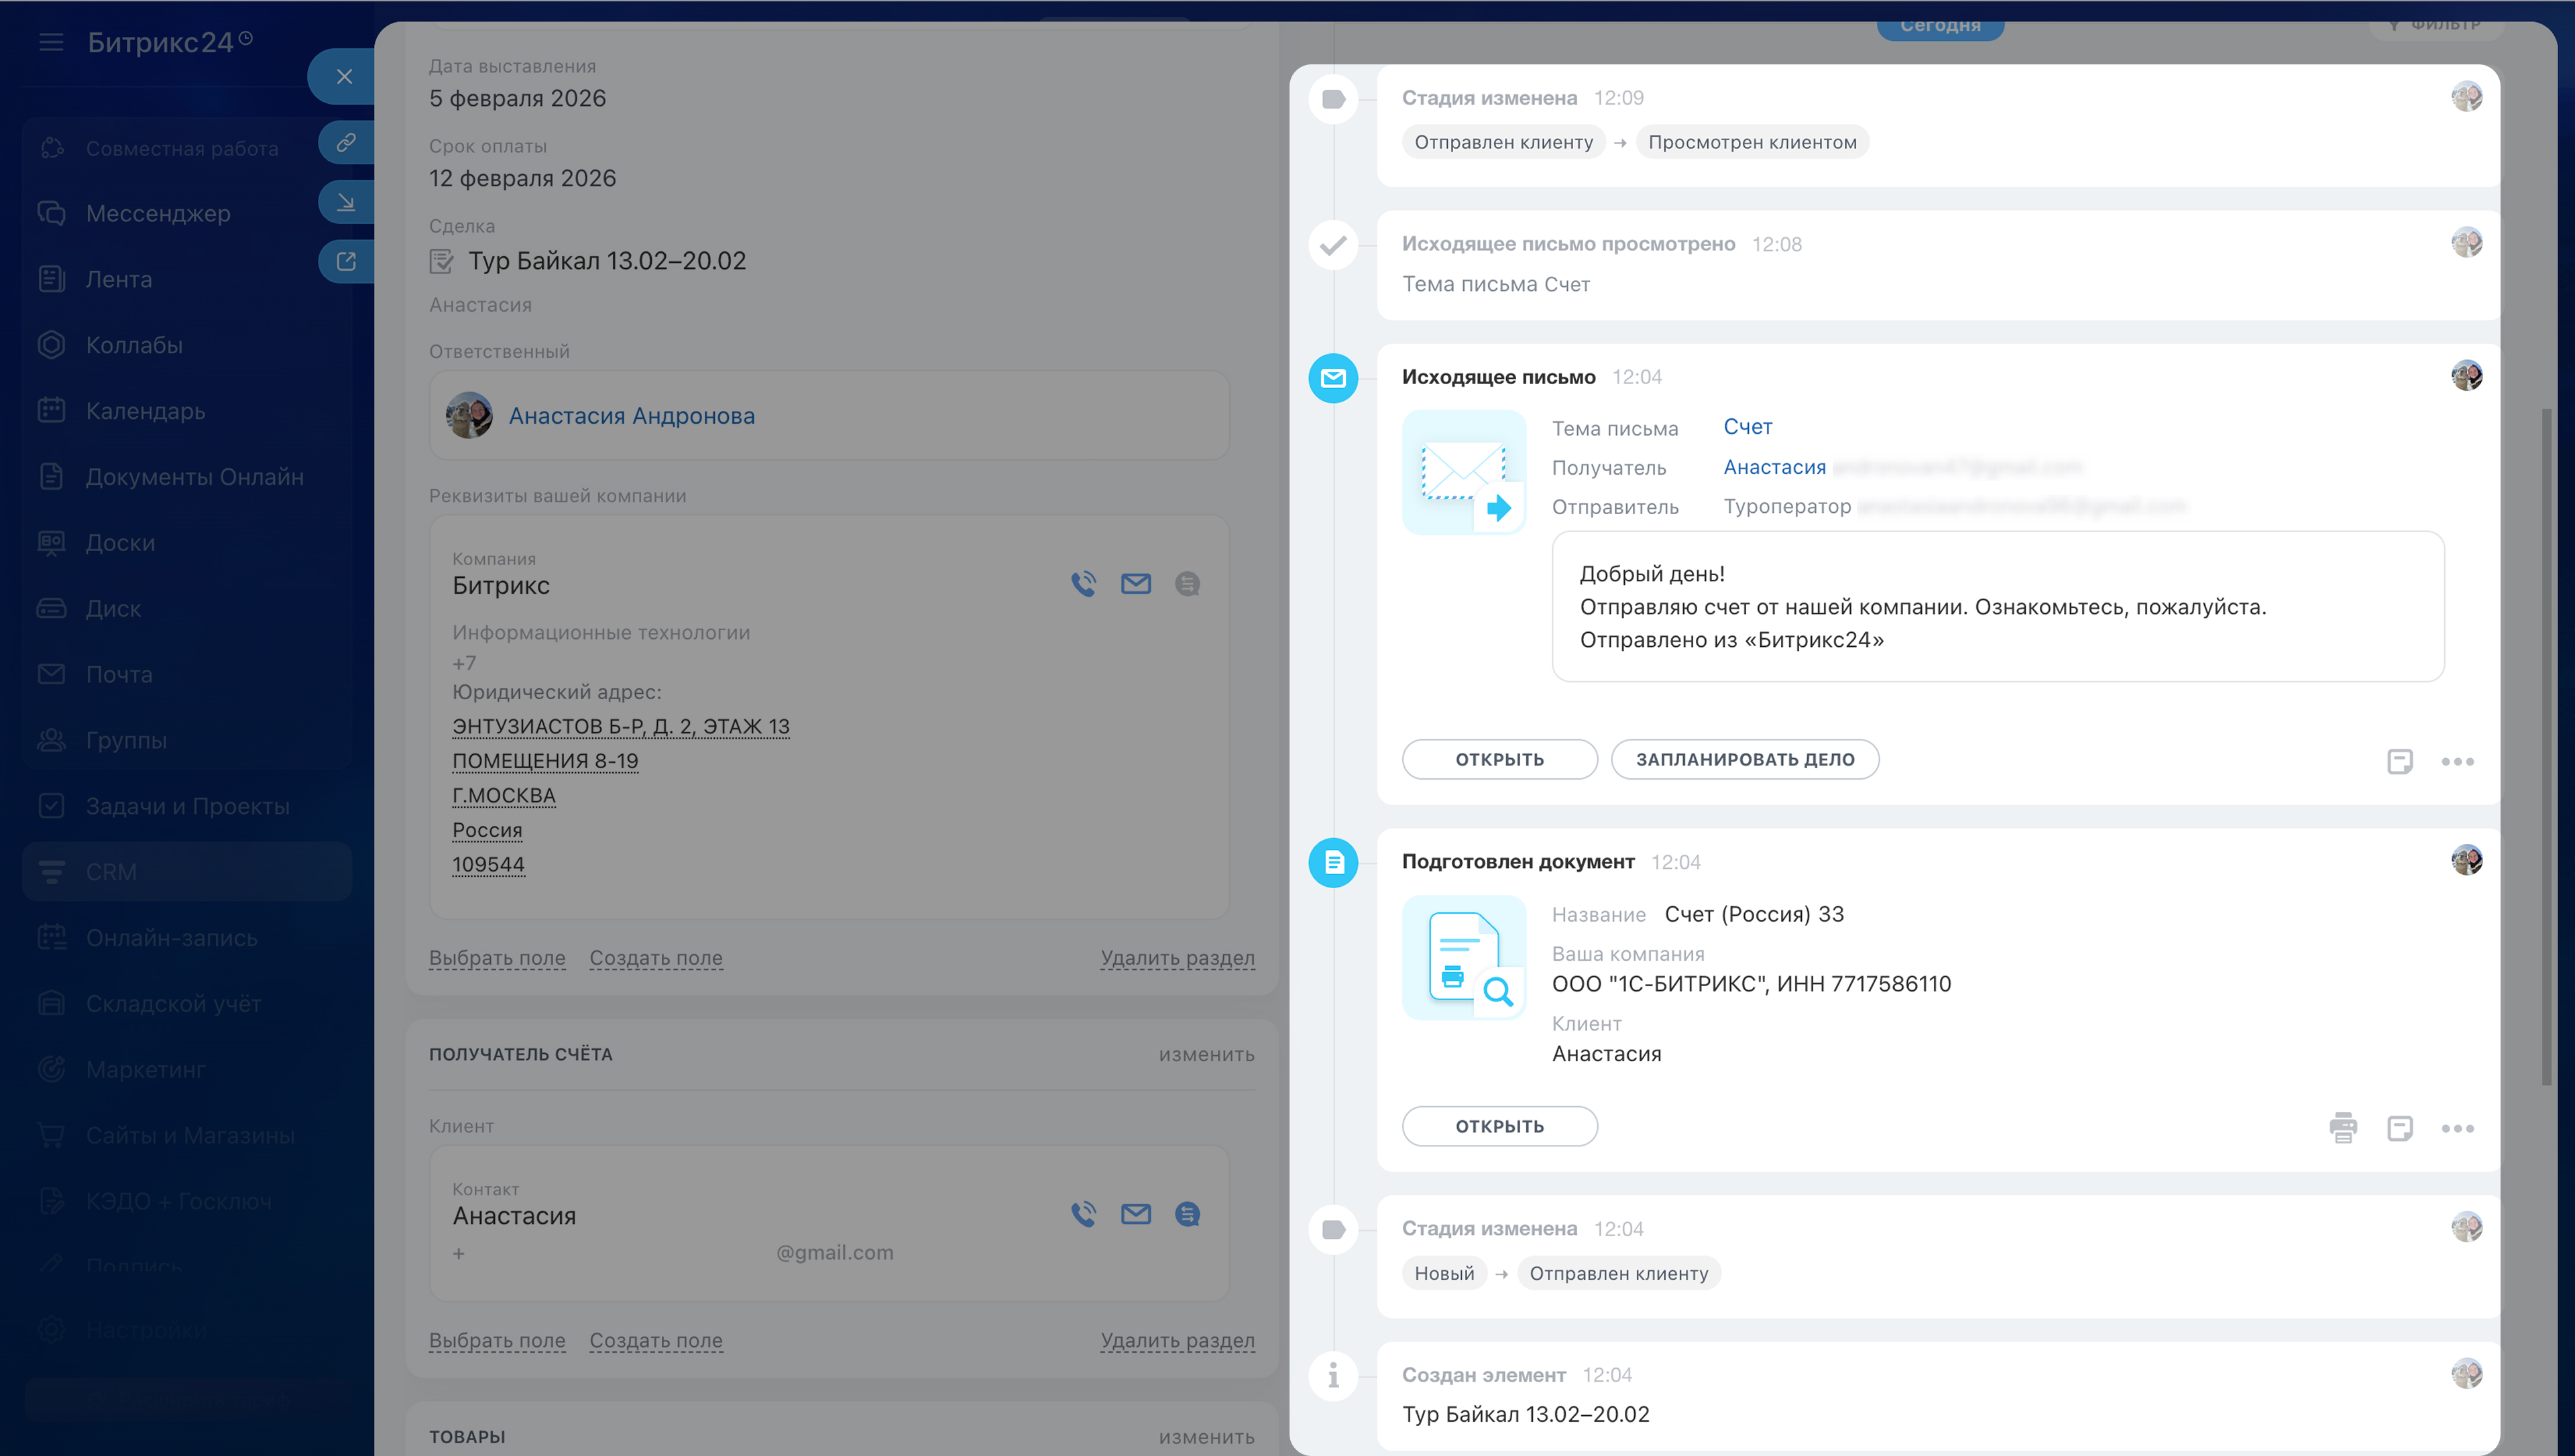2575x1456 pixels.
Task: Open more options for outgoing email
Action: tap(2457, 761)
